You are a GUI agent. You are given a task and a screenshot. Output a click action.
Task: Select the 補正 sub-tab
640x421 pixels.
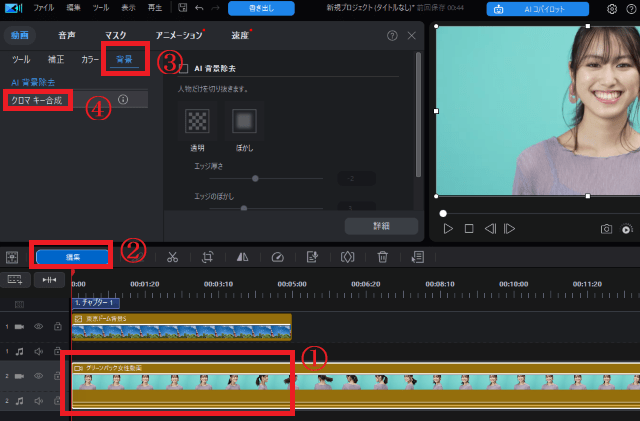coord(56,60)
